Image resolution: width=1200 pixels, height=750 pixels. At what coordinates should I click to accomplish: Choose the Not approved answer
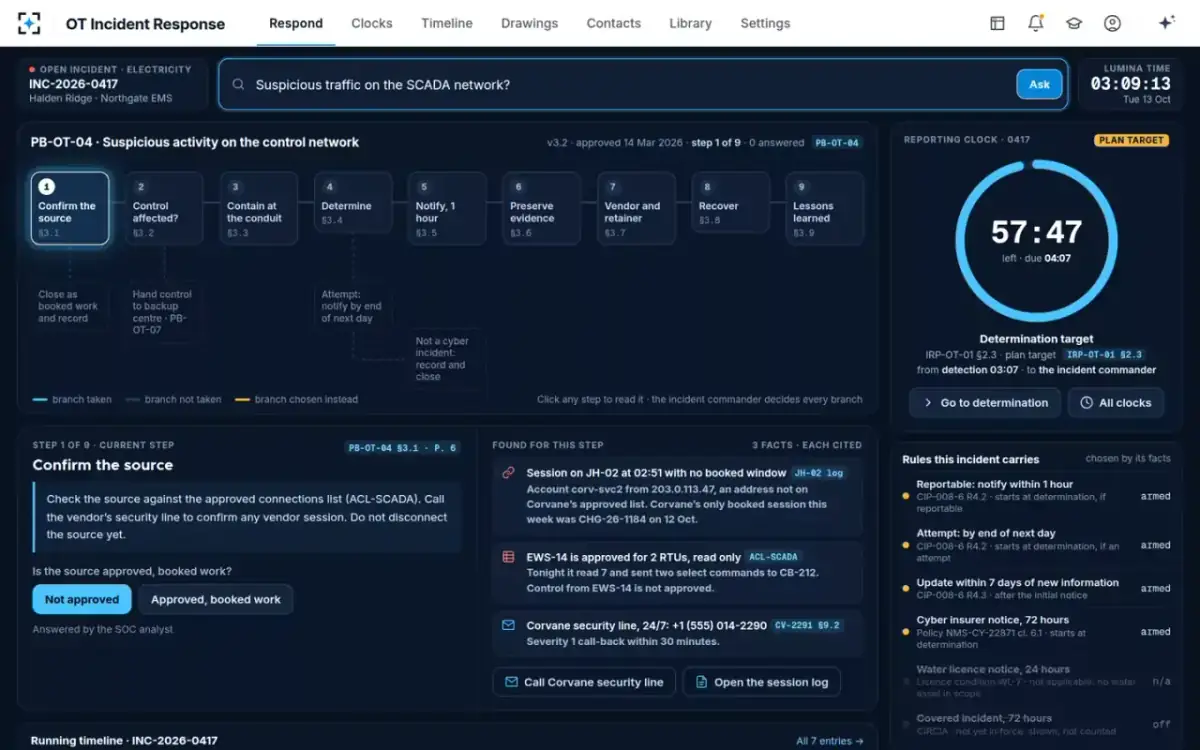point(81,599)
